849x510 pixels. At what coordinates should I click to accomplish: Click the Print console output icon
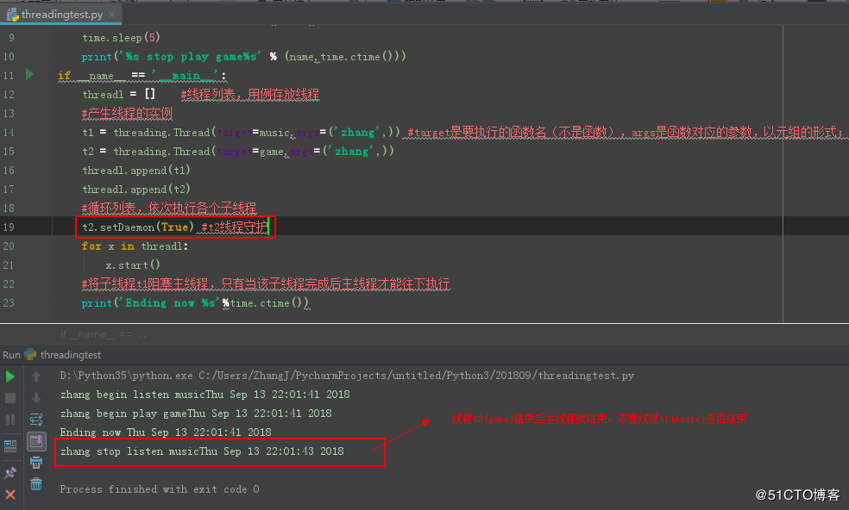[x=36, y=463]
